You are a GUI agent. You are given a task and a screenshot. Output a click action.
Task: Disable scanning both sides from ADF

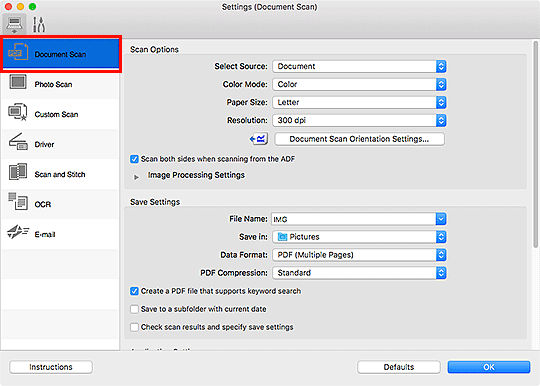click(x=134, y=159)
